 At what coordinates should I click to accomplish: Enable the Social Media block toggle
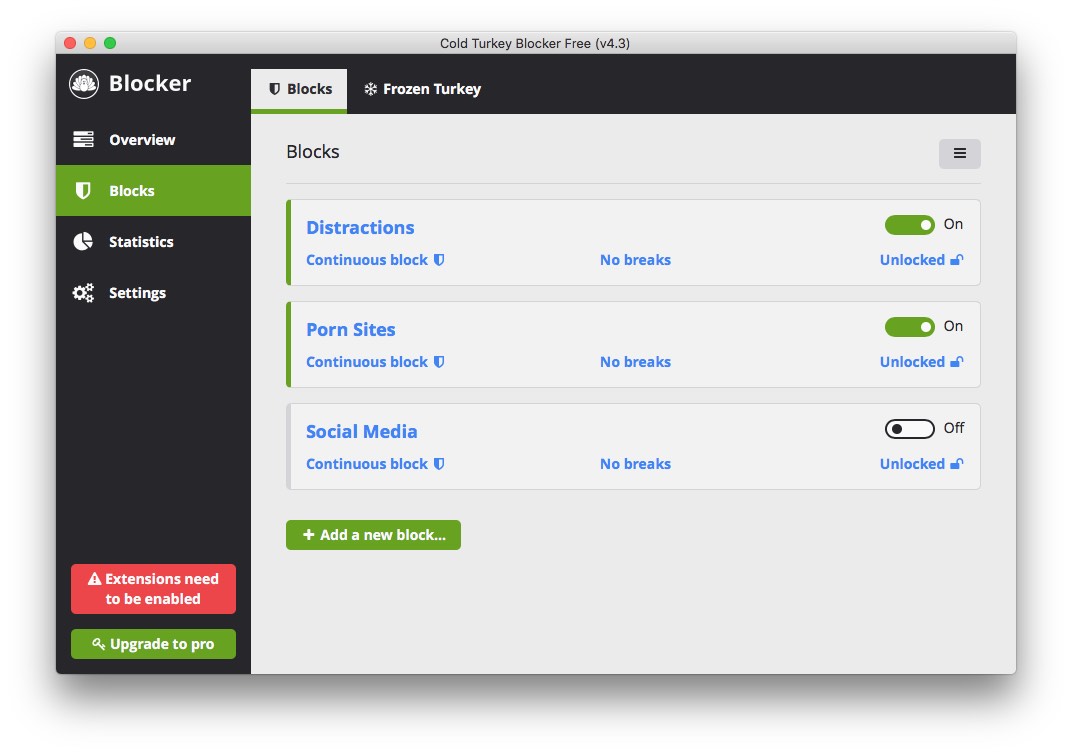[x=909, y=428]
